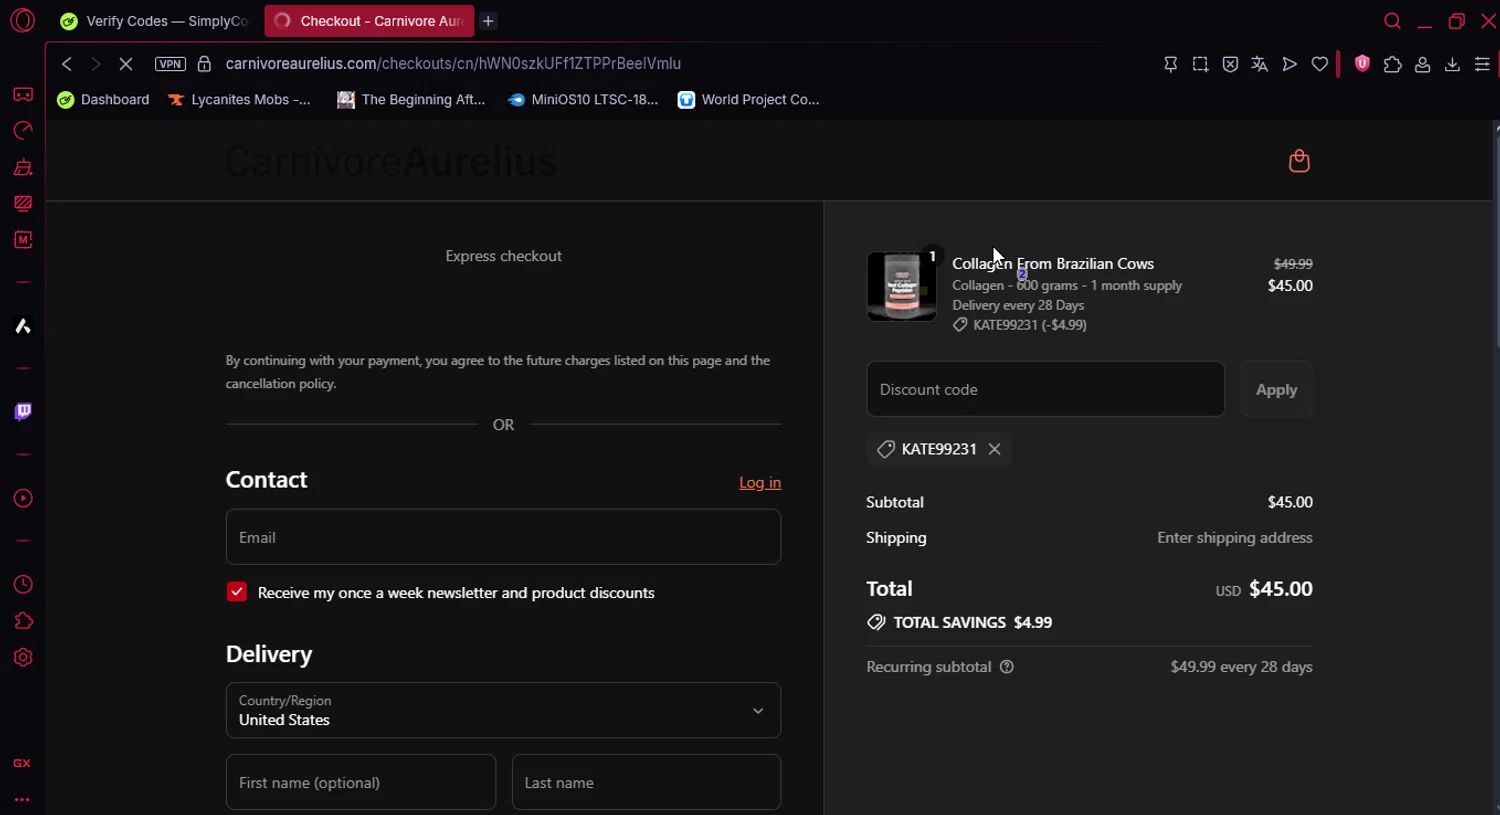Open the extensions puzzle icon in toolbar

(1392, 64)
